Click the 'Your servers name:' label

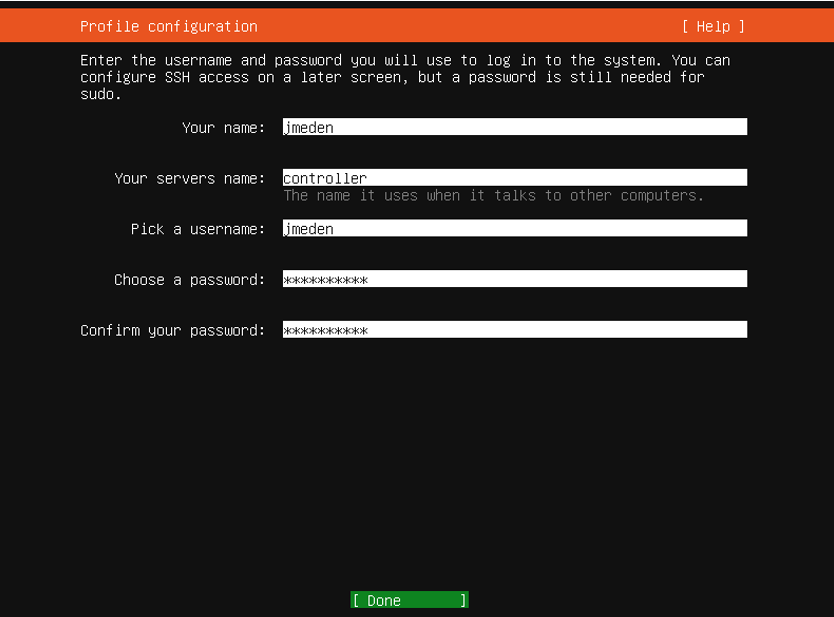[x=189, y=178]
